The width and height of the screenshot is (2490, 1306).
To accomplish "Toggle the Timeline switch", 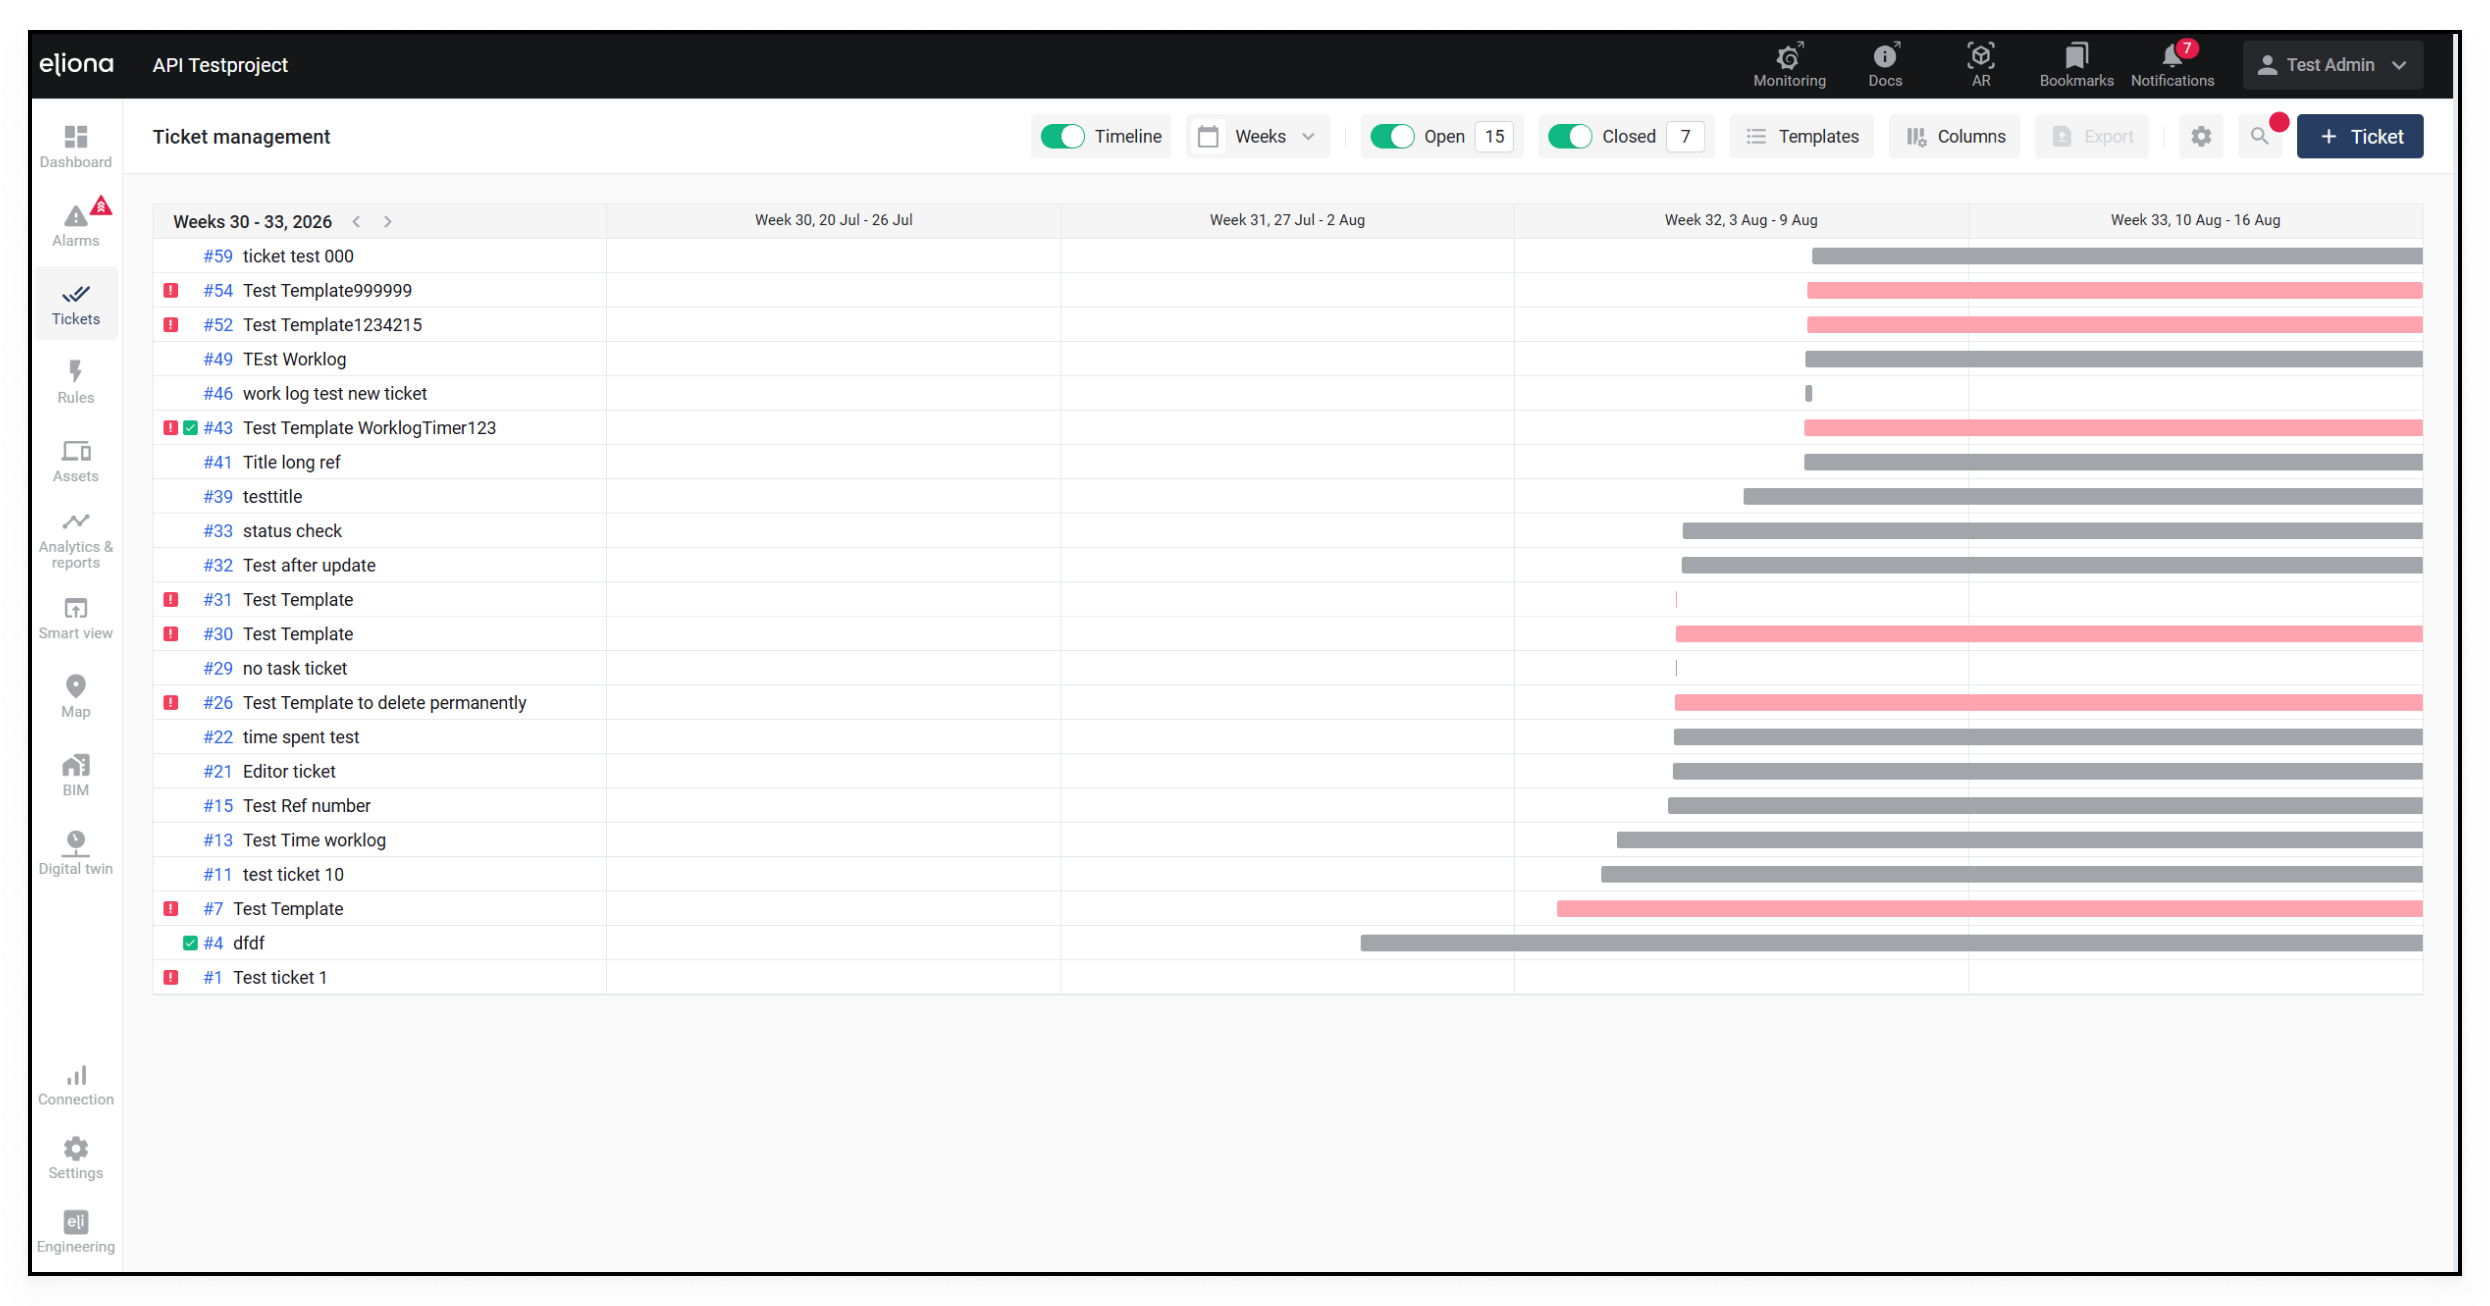I will 1062,137.
